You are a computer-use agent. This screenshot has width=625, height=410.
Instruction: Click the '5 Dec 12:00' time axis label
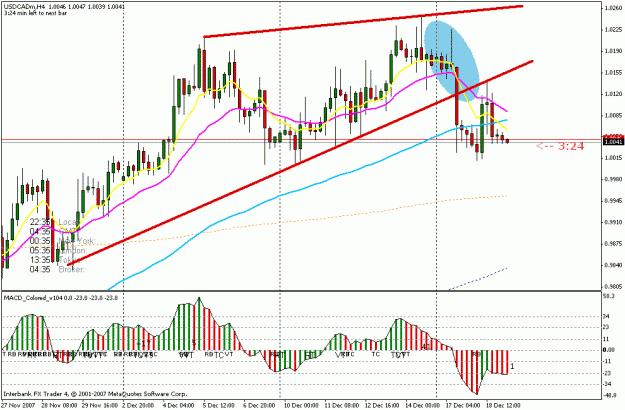tap(219, 405)
